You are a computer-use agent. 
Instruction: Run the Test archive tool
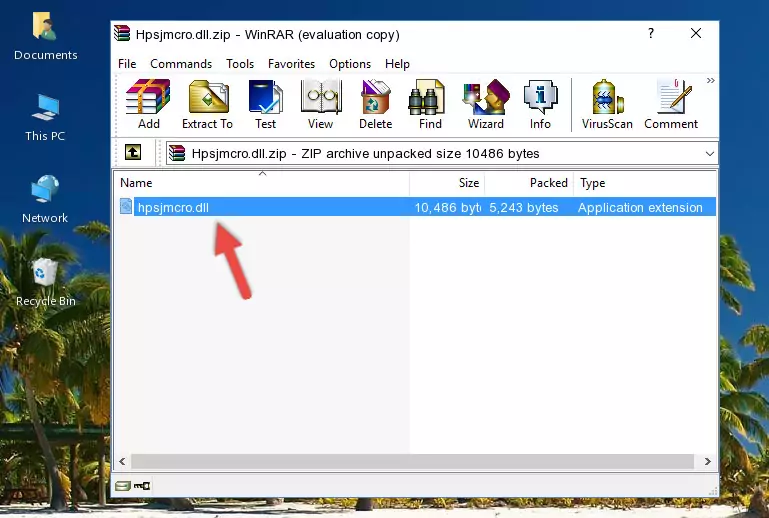(x=265, y=104)
